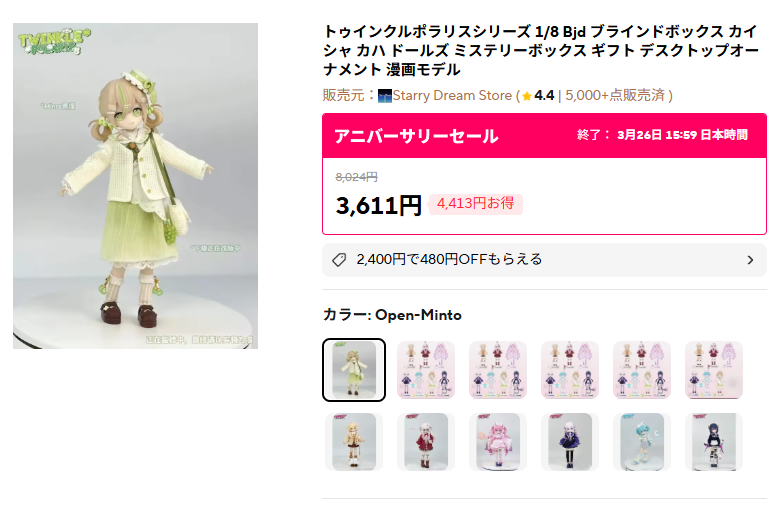Select the purple-dress doll color option

pyautogui.click(x=570, y=442)
